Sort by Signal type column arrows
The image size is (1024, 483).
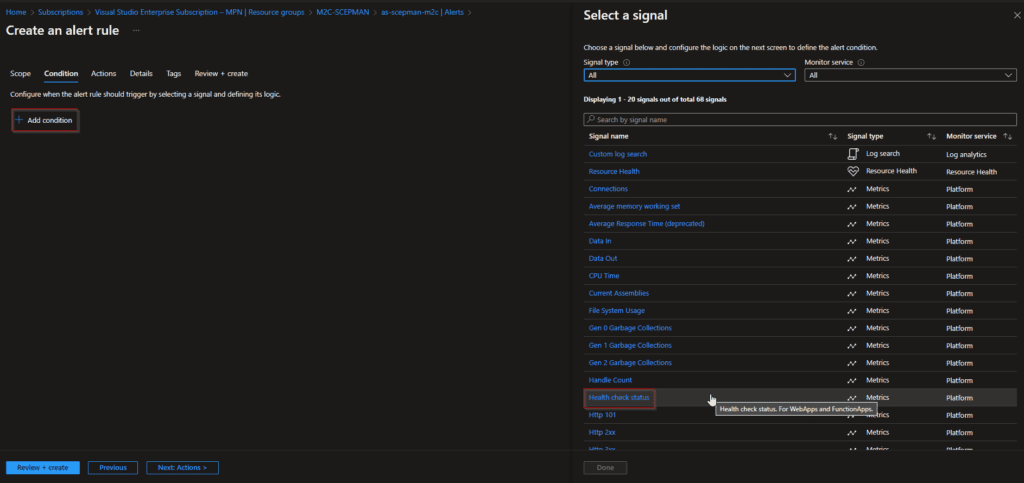tap(931, 136)
